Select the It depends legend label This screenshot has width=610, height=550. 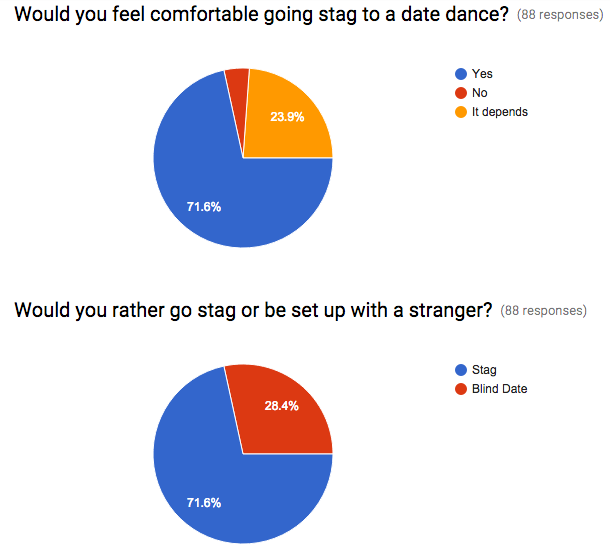tap(500, 112)
